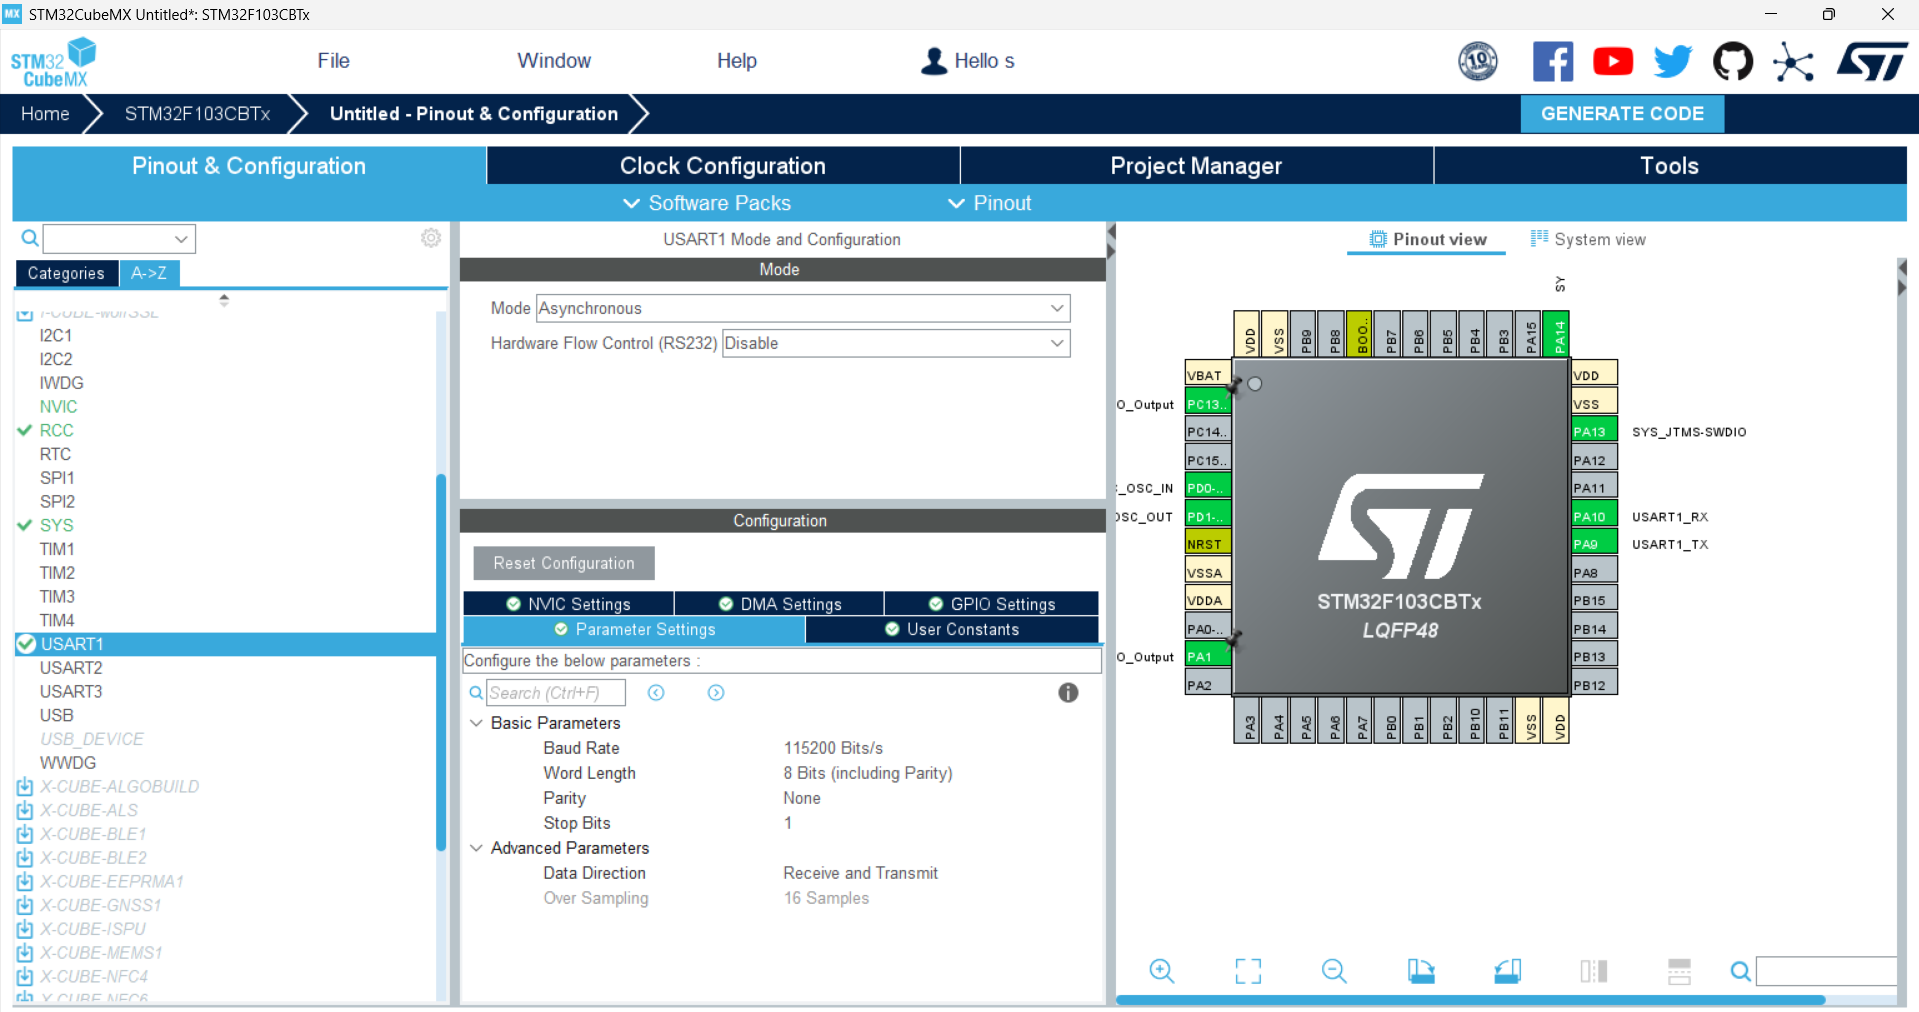The height and width of the screenshot is (1012, 1919).
Task: Click the magnifier icon above the Categories list
Action: pyautogui.click(x=30, y=238)
